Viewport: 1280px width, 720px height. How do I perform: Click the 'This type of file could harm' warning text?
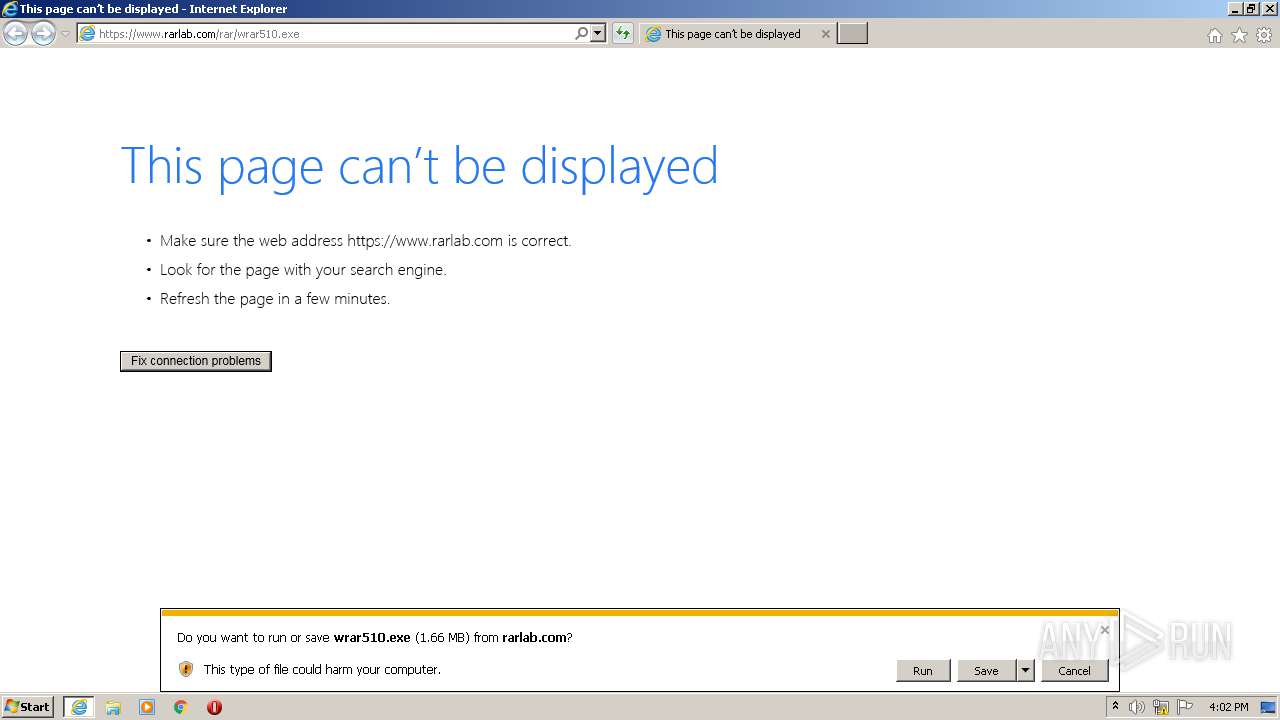322,669
